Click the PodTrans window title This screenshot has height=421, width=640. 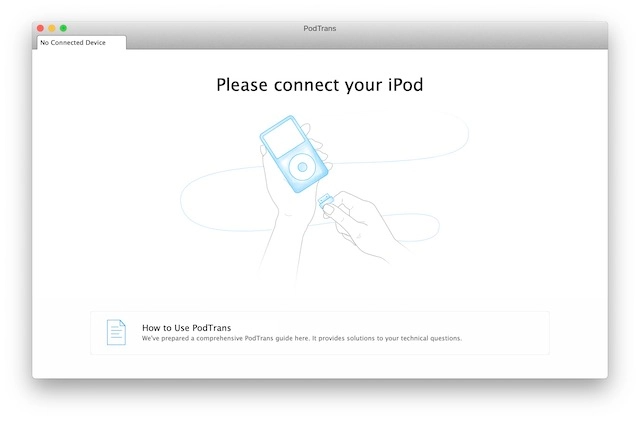click(320, 28)
